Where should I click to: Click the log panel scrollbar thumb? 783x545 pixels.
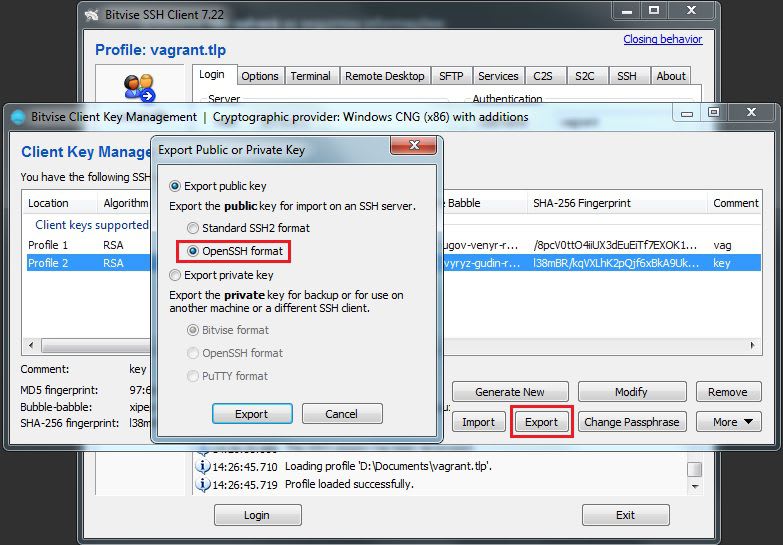pyautogui.click(x=695, y=469)
